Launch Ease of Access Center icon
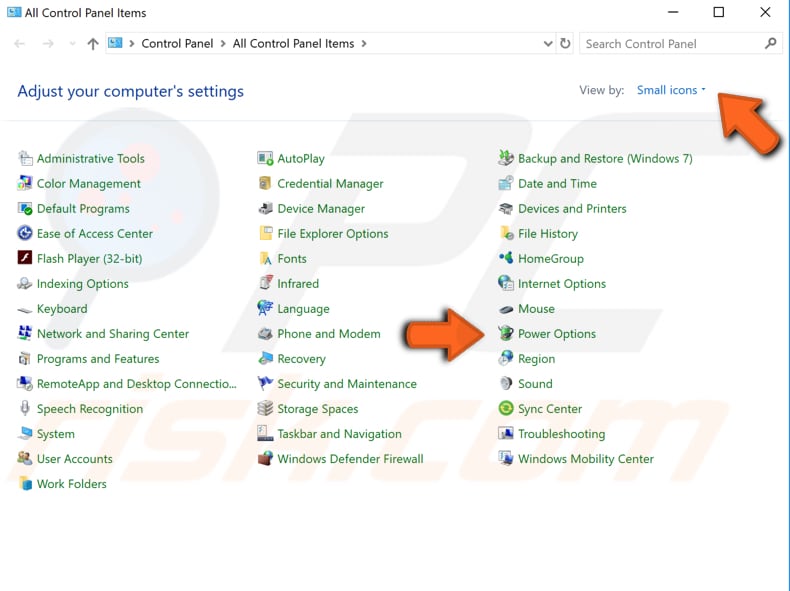 [x=25, y=233]
